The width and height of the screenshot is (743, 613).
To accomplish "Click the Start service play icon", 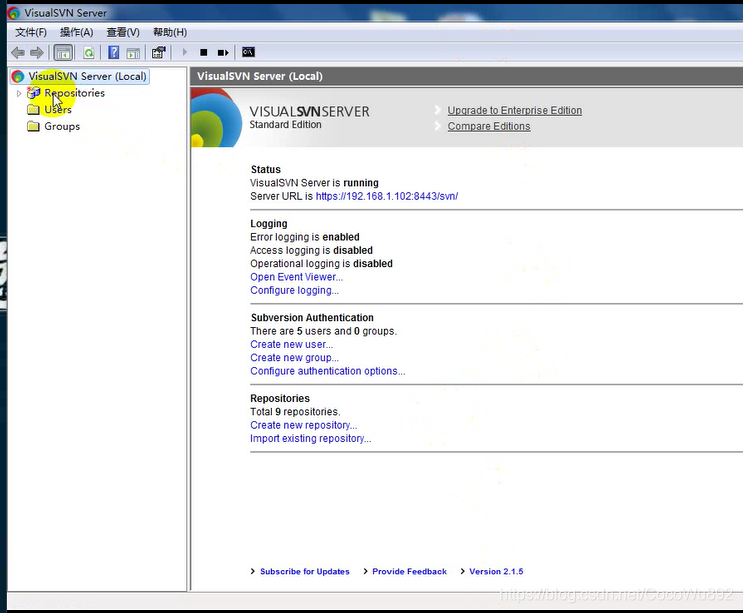I will (185, 52).
